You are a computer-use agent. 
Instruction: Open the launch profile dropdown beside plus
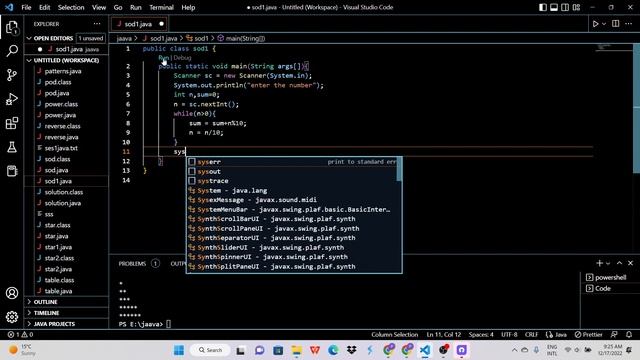click(608, 263)
